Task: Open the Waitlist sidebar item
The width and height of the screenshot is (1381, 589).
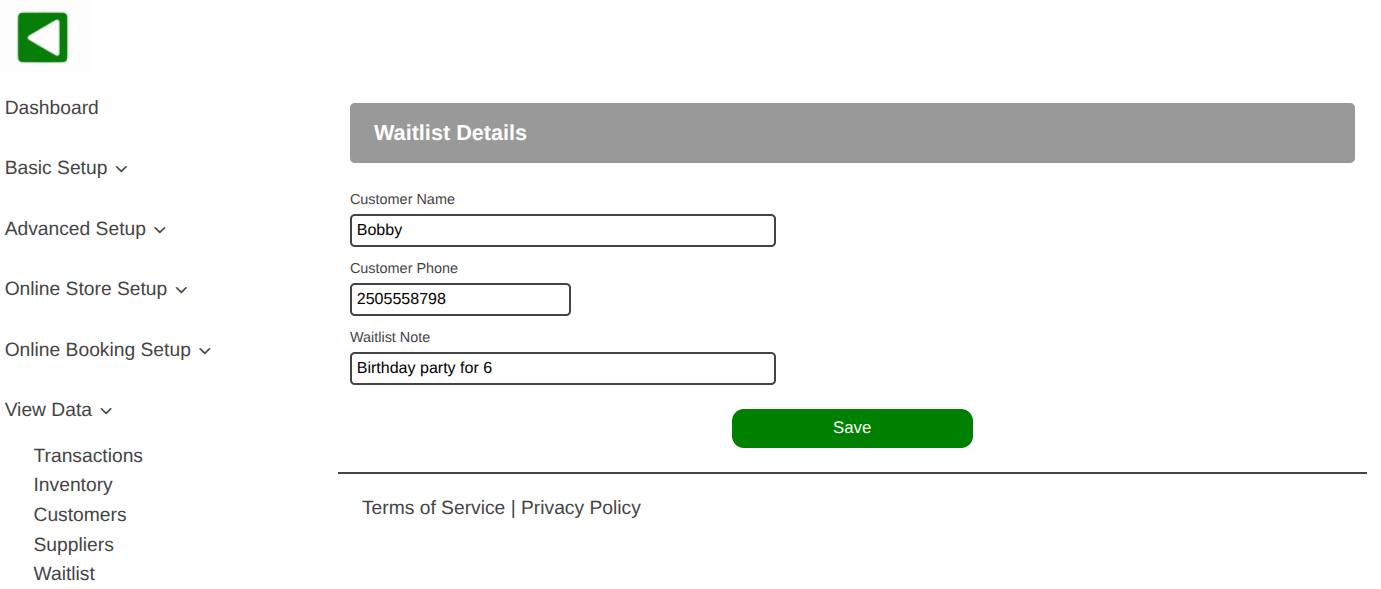Action: pos(64,574)
